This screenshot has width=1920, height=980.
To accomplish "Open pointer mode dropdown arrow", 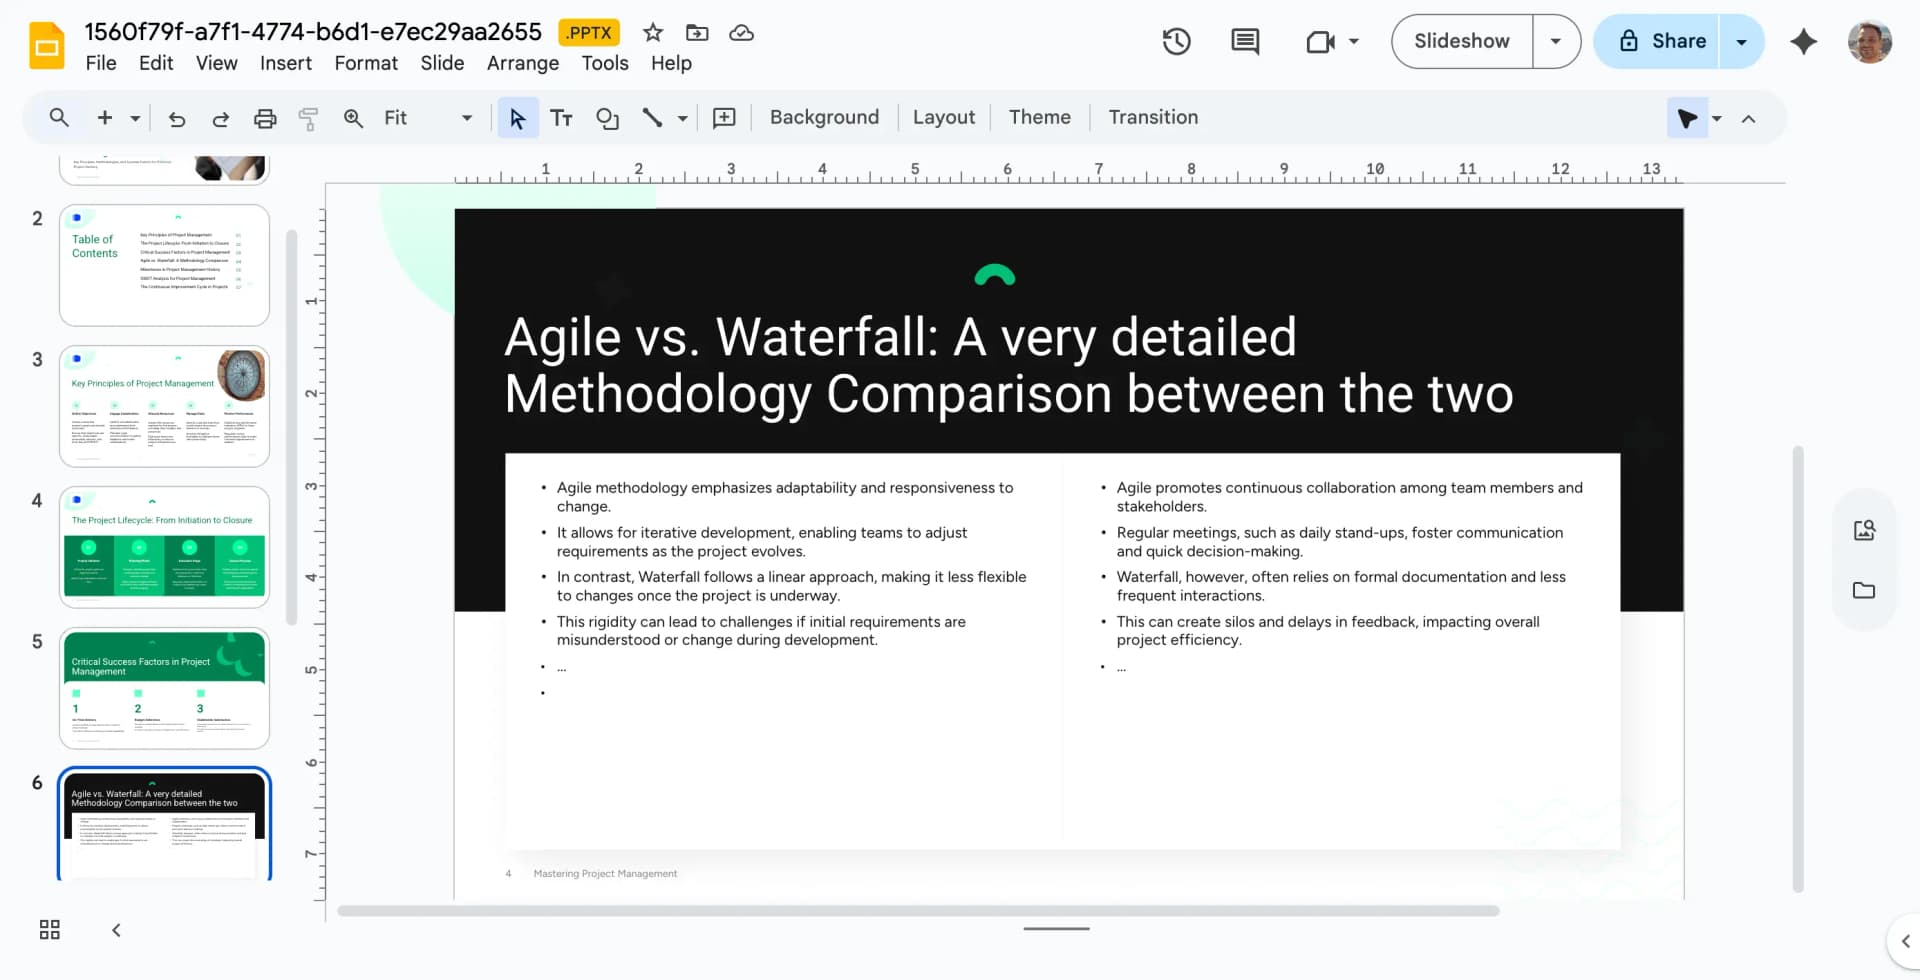I will tap(1717, 118).
